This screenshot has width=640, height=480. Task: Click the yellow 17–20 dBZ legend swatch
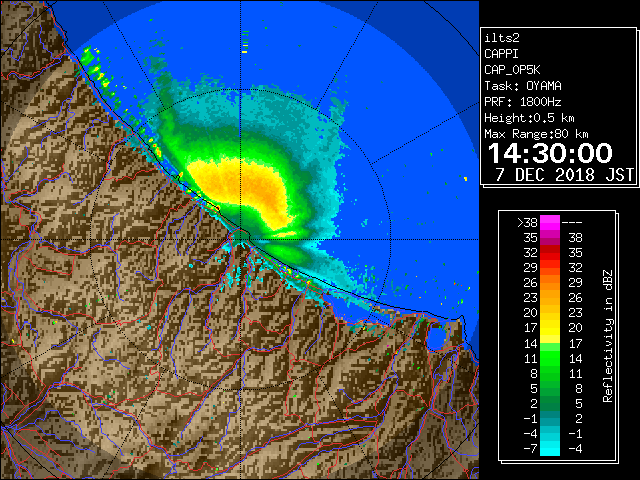pyautogui.click(x=550, y=328)
